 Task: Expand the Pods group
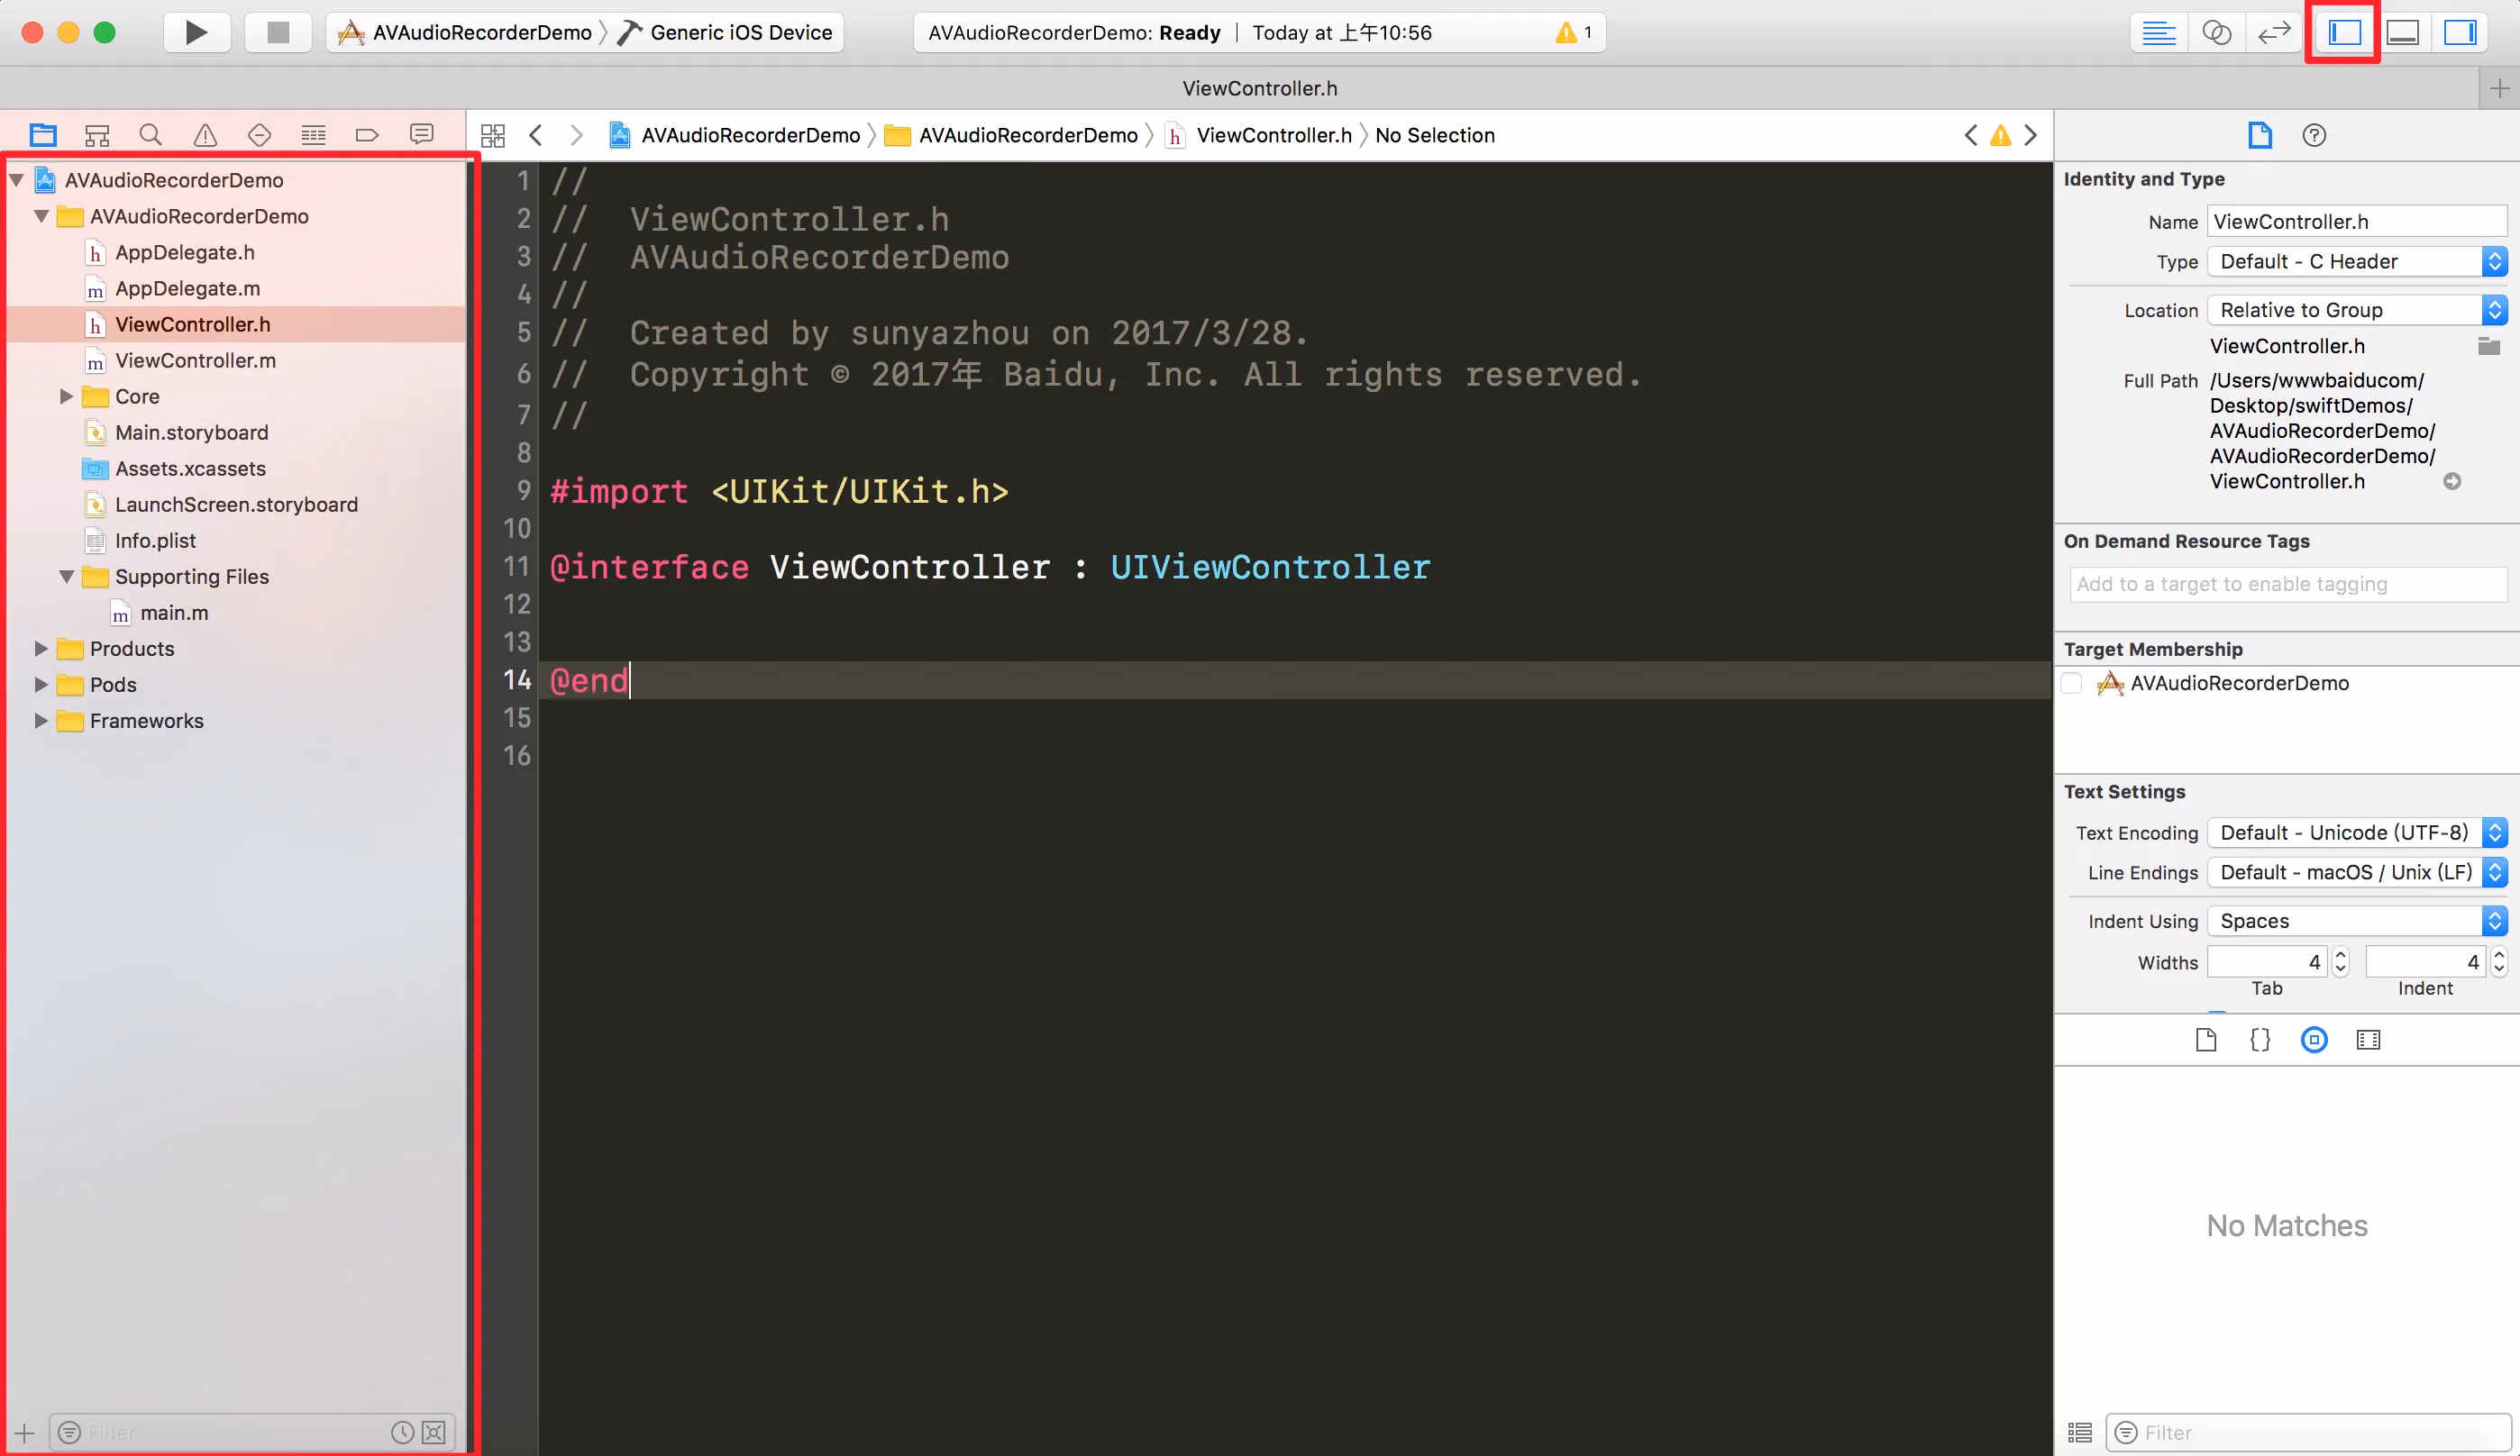[41, 685]
